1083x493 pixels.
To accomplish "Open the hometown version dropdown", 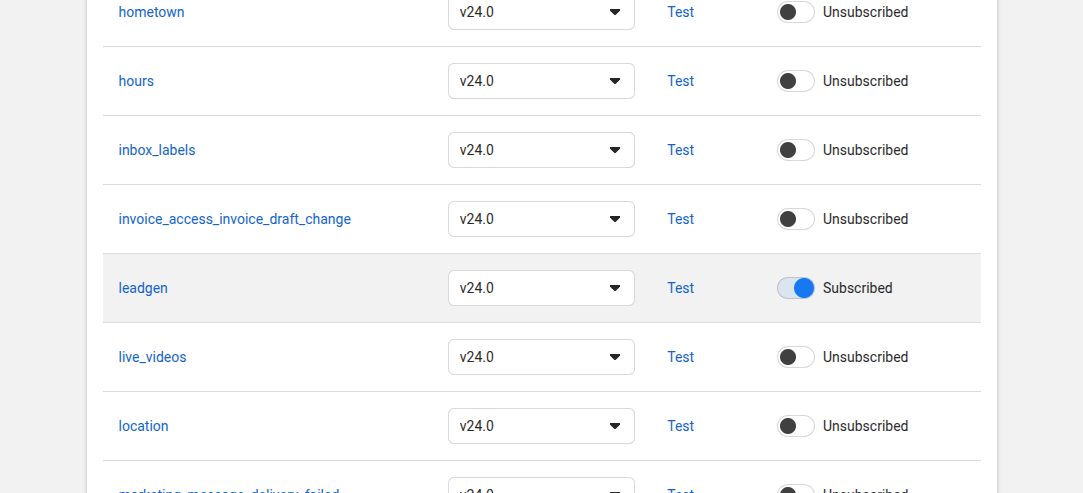I will click(x=541, y=12).
